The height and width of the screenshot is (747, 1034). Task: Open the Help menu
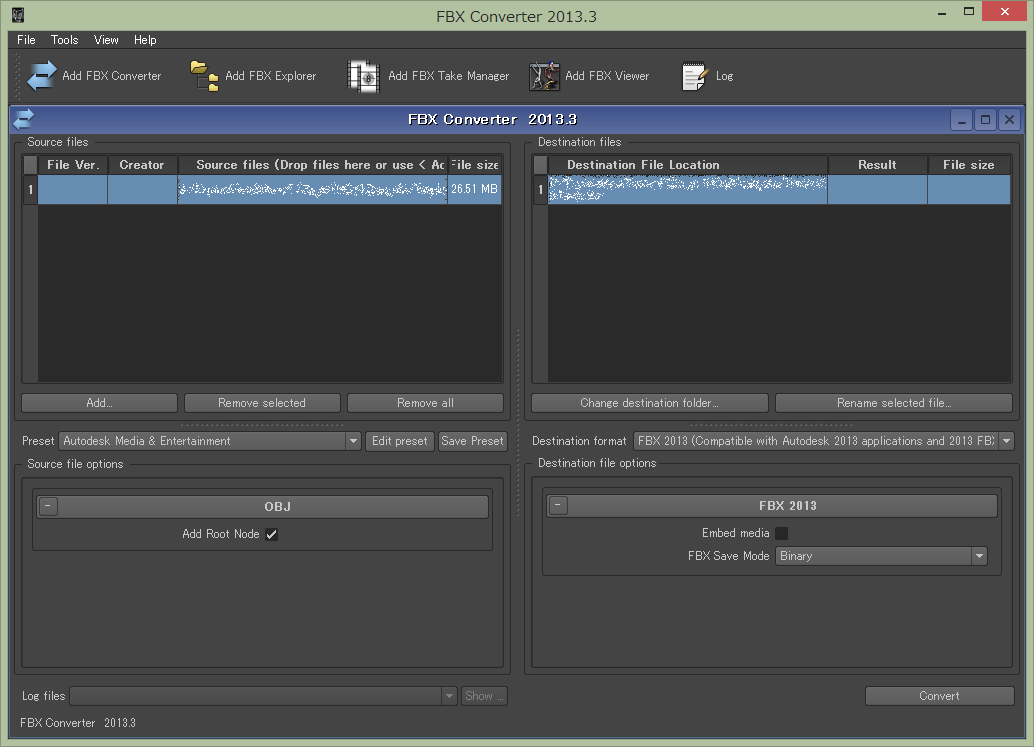pyautogui.click(x=145, y=40)
